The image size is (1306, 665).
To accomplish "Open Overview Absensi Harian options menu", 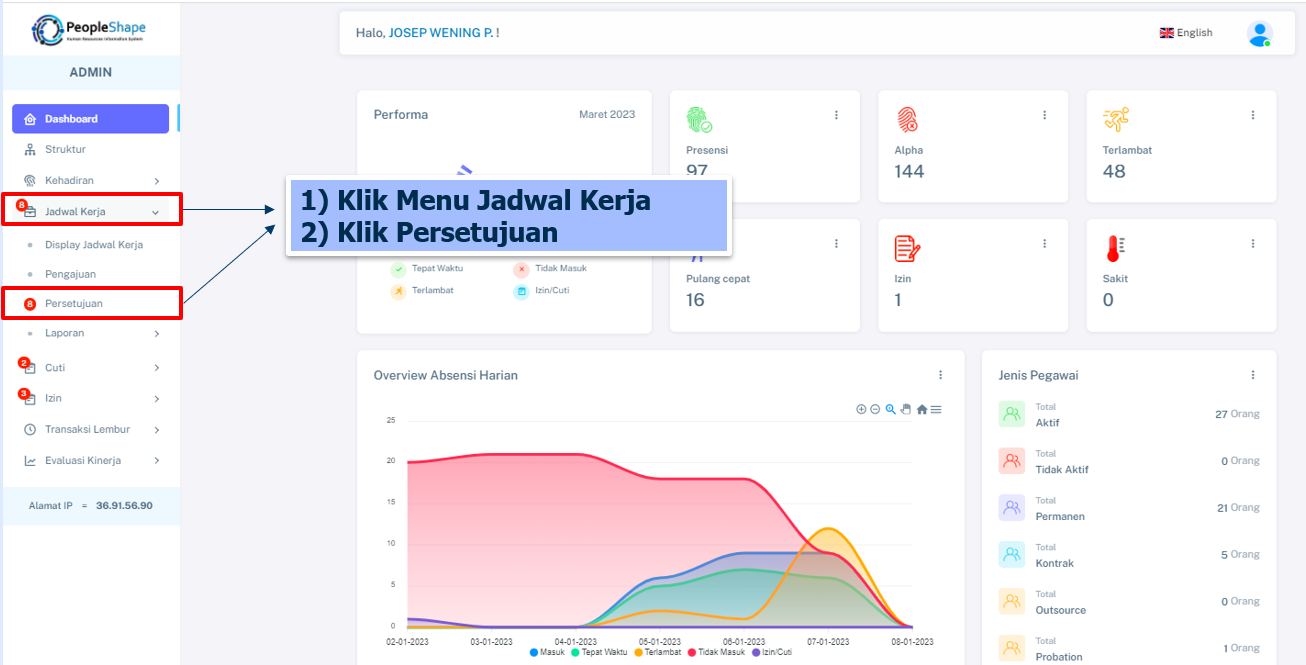I will 940,375.
